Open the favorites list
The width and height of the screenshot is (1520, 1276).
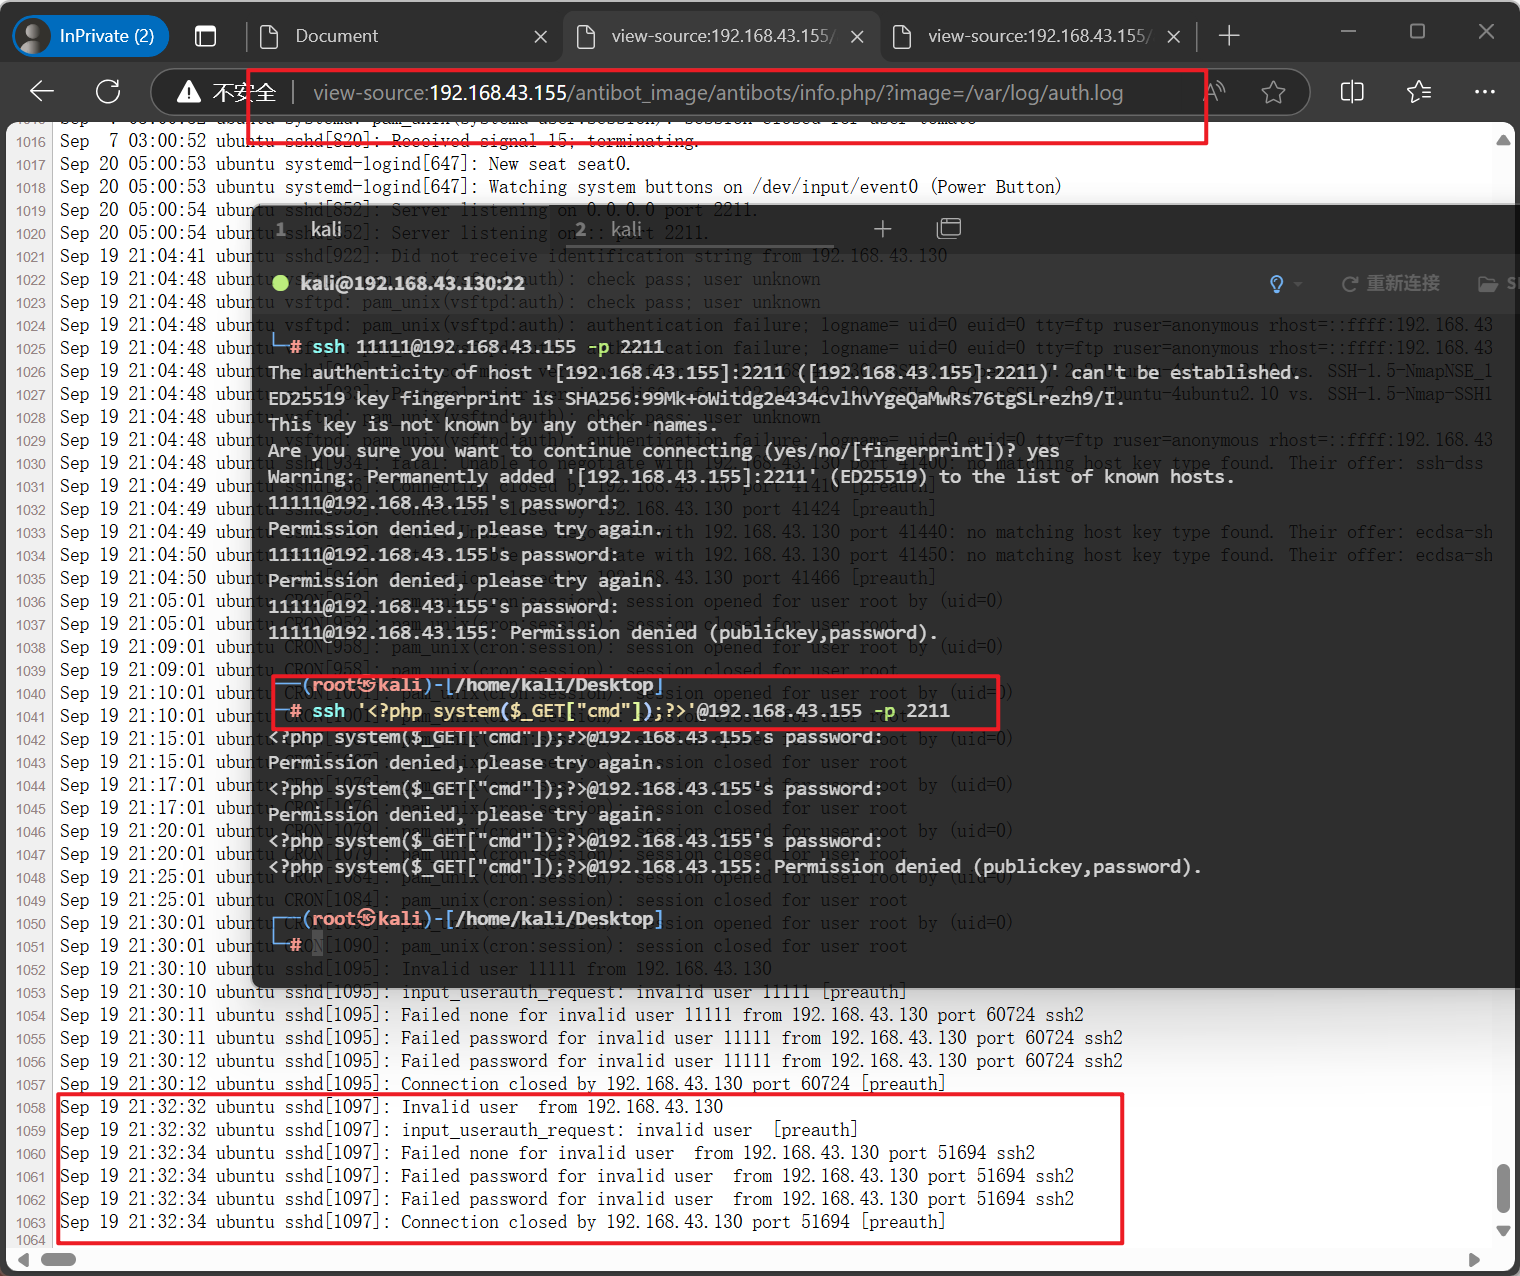point(1419,92)
